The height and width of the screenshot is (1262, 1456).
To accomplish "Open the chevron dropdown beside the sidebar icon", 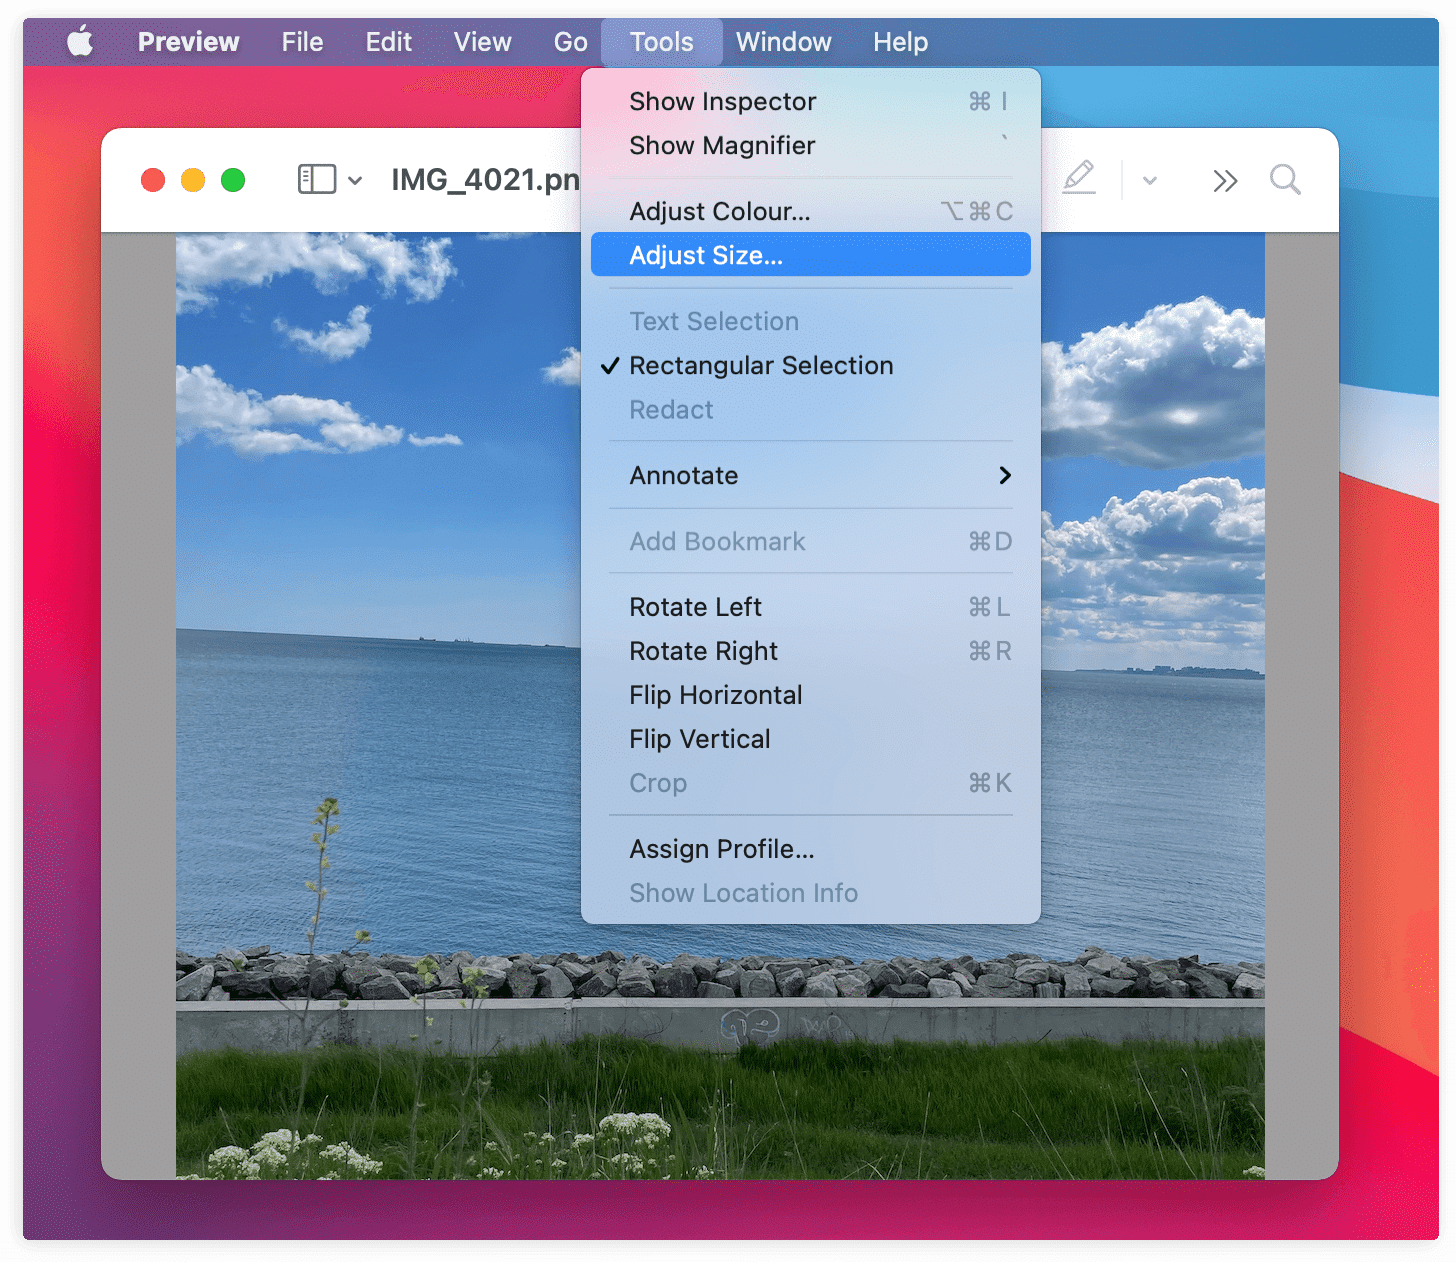I will tap(356, 181).
